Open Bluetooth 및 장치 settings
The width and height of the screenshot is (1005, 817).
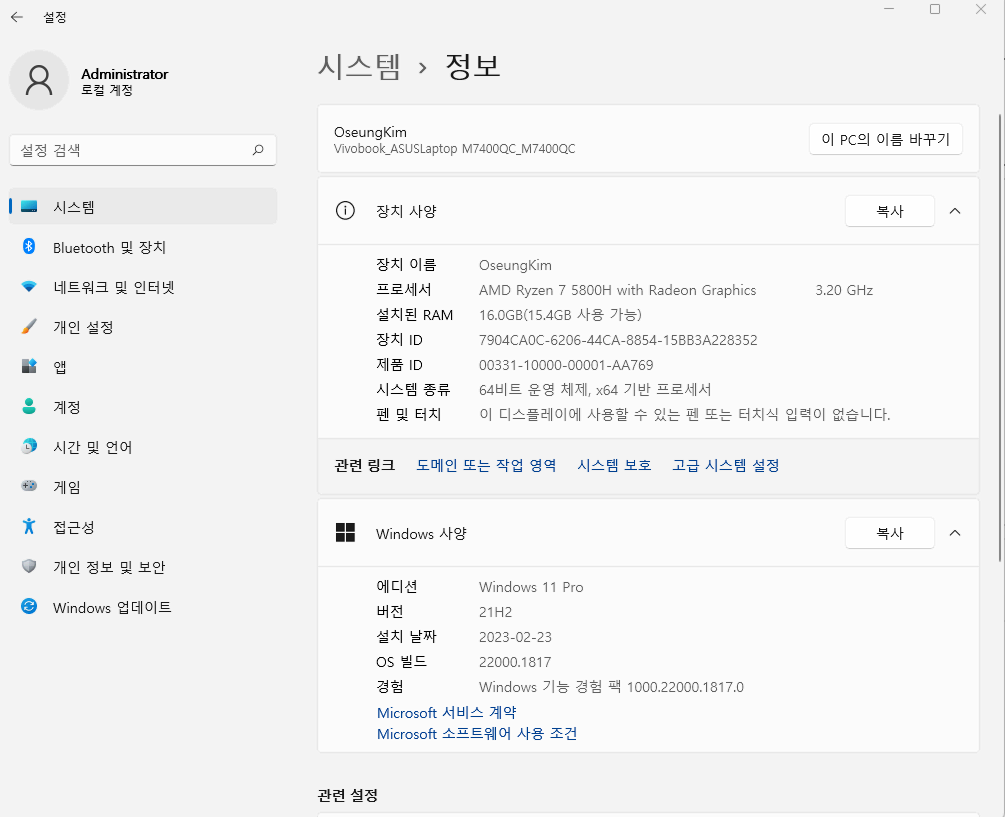coord(143,247)
